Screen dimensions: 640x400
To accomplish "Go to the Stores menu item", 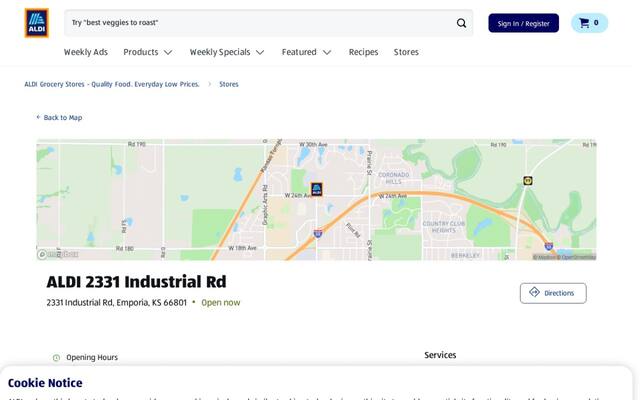I will (x=406, y=52).
